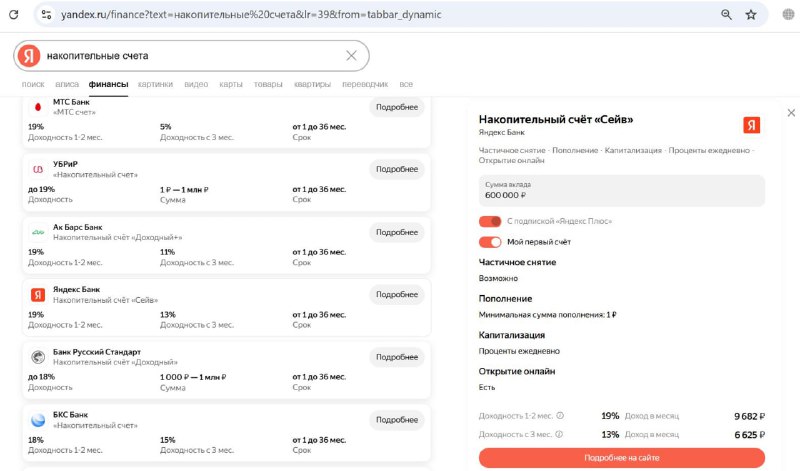Expand the все tab list

[x=406, y=84]
